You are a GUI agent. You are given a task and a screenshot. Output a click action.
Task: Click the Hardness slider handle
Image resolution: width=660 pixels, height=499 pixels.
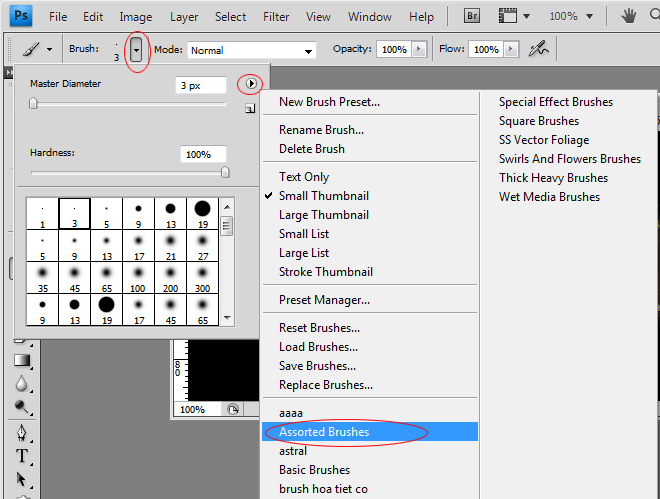point(225,172)
